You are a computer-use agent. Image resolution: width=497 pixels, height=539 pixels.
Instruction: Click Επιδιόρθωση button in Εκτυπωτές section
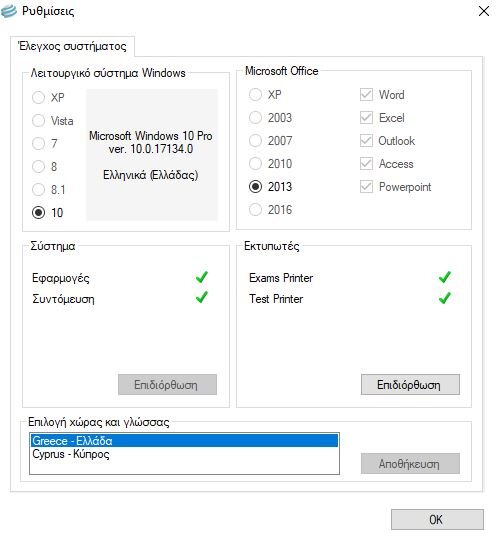click(x=410, y=385)
